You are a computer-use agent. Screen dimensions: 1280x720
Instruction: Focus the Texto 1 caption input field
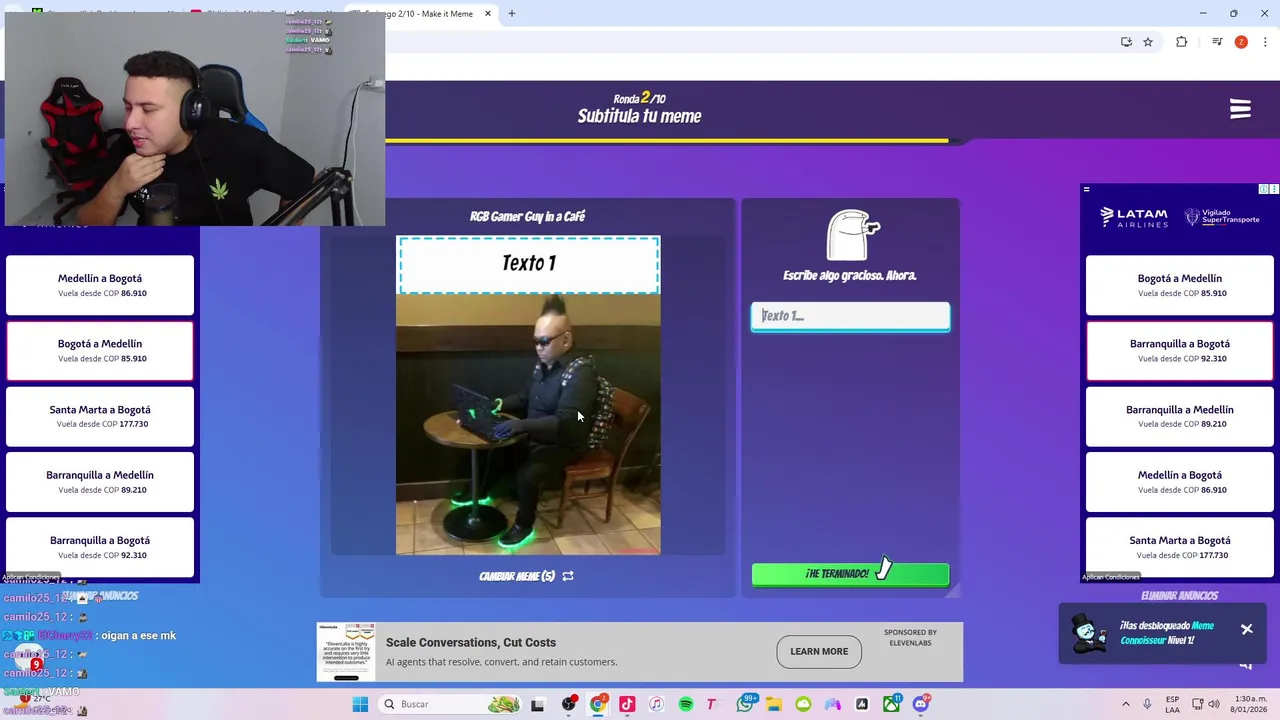pyautogui.click(x=850, y=316)
